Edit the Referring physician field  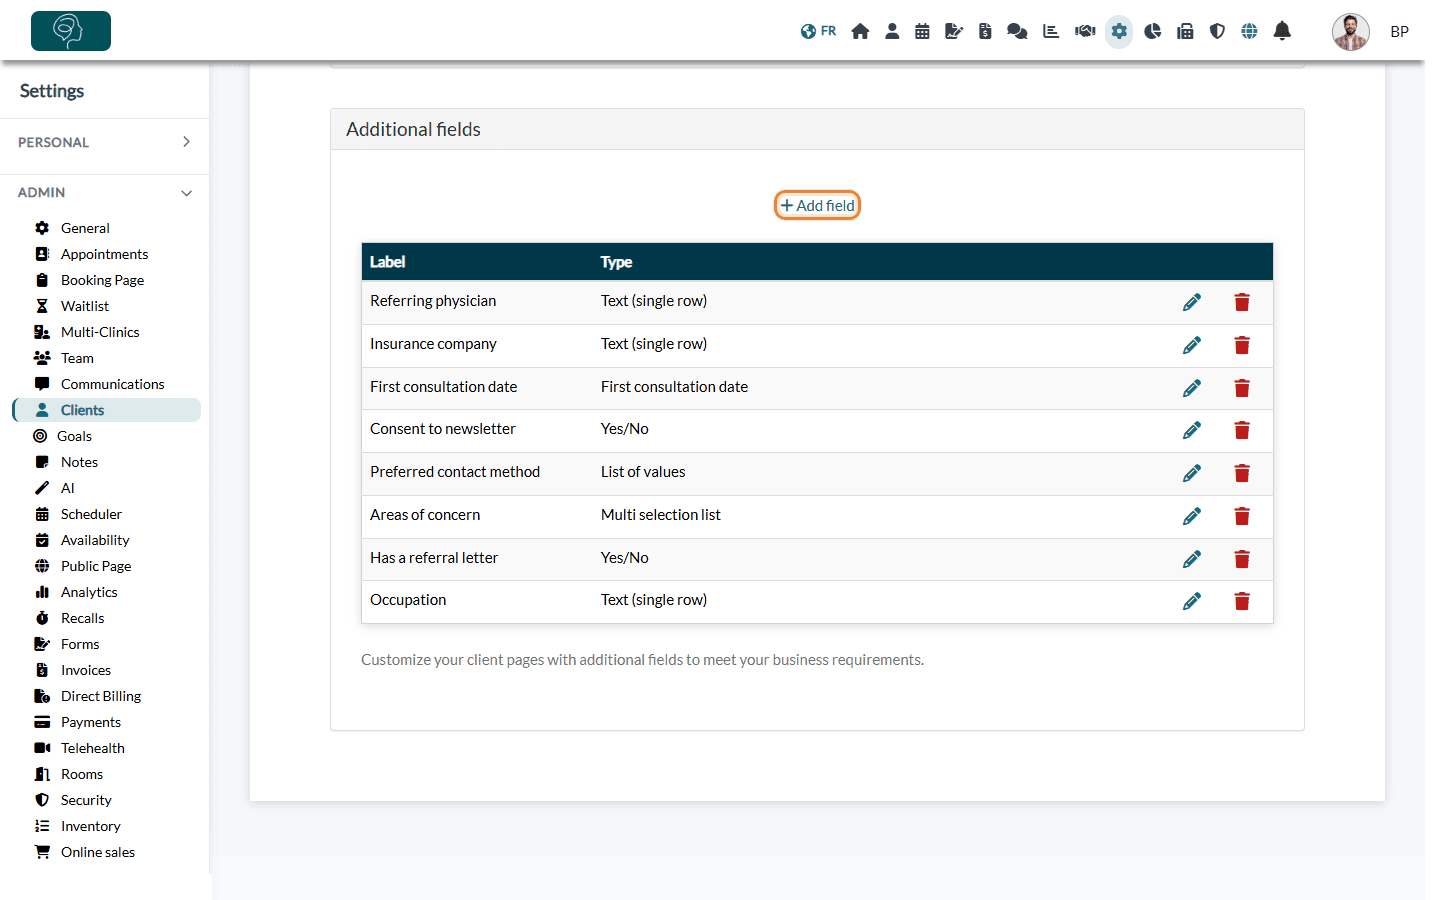pos(1192,302)
